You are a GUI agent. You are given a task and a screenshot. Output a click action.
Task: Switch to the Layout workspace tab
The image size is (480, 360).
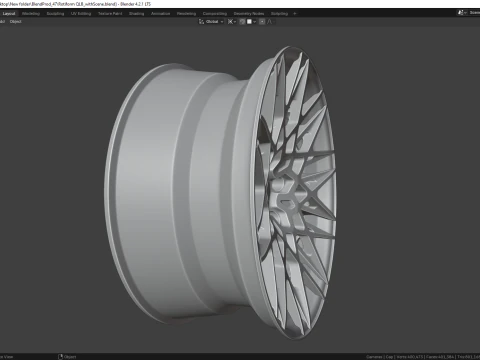click(x=9, y=14)
